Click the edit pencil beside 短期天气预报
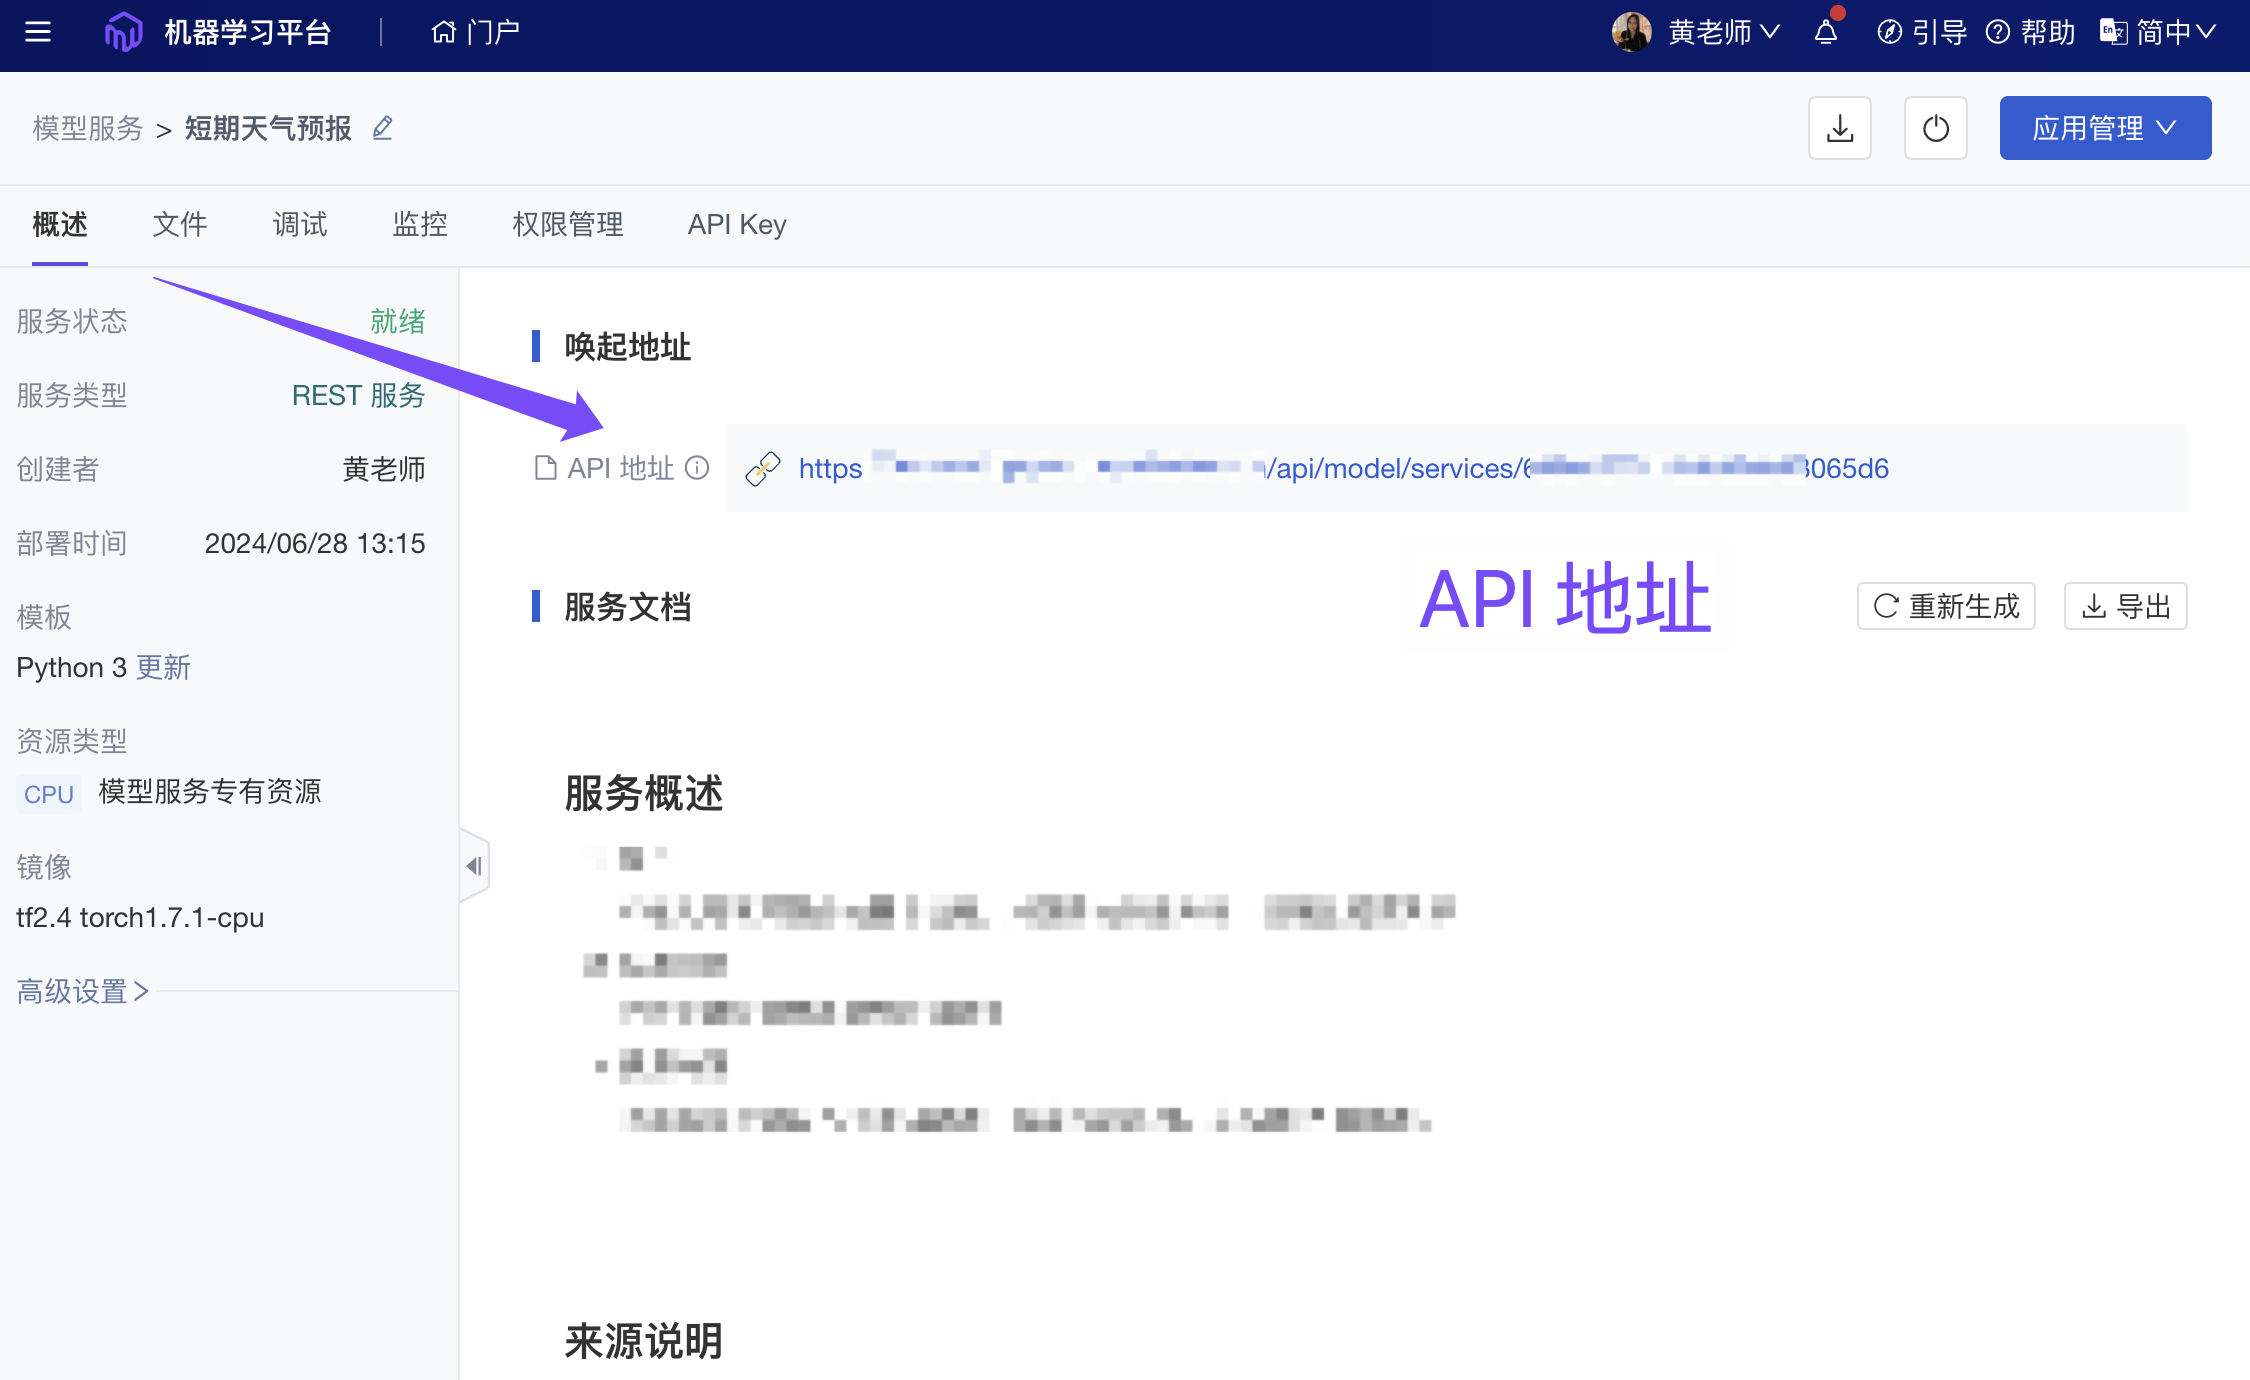Viewport: 2250px width, 1380px height. pos(383,128)
